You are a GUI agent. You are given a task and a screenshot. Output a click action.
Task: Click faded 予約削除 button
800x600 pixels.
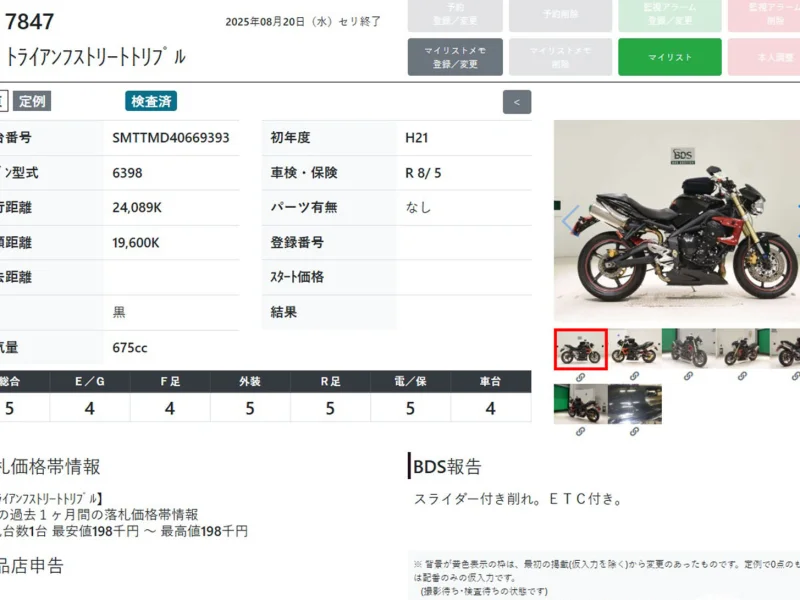pos(560,14)
